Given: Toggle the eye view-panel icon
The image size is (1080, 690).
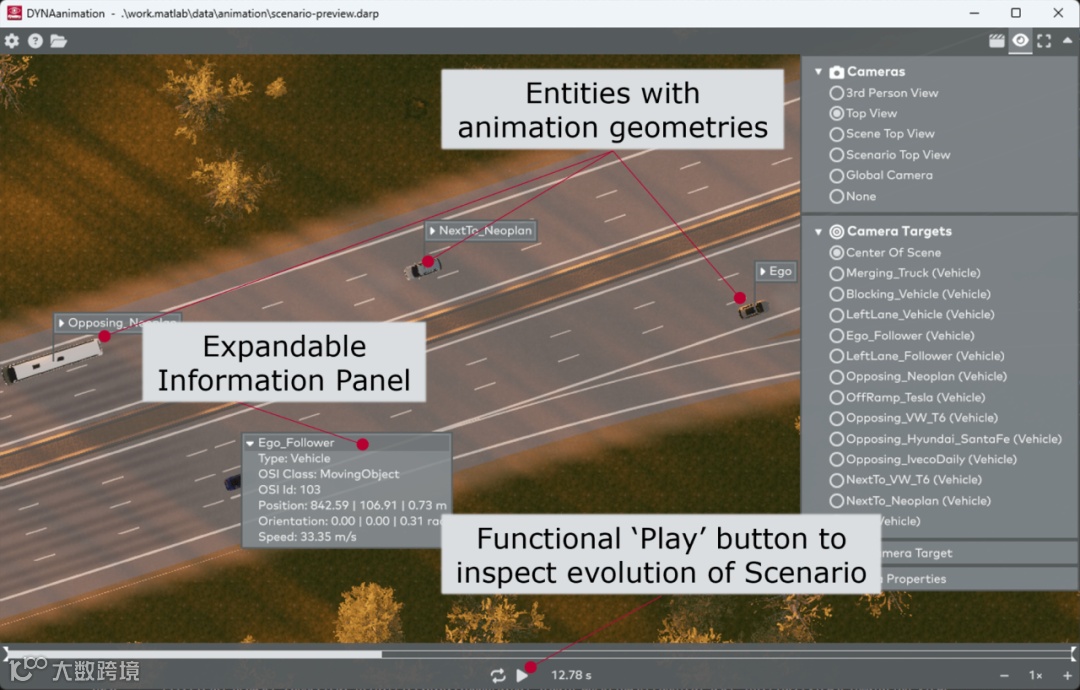Looking at the screenshot, I should (1020, 41).
